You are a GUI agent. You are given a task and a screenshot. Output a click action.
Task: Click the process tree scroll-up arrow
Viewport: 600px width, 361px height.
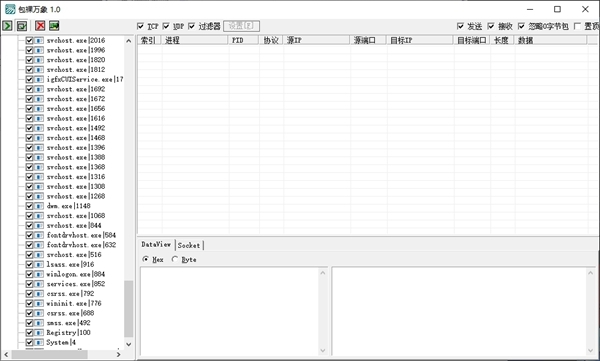129,41
